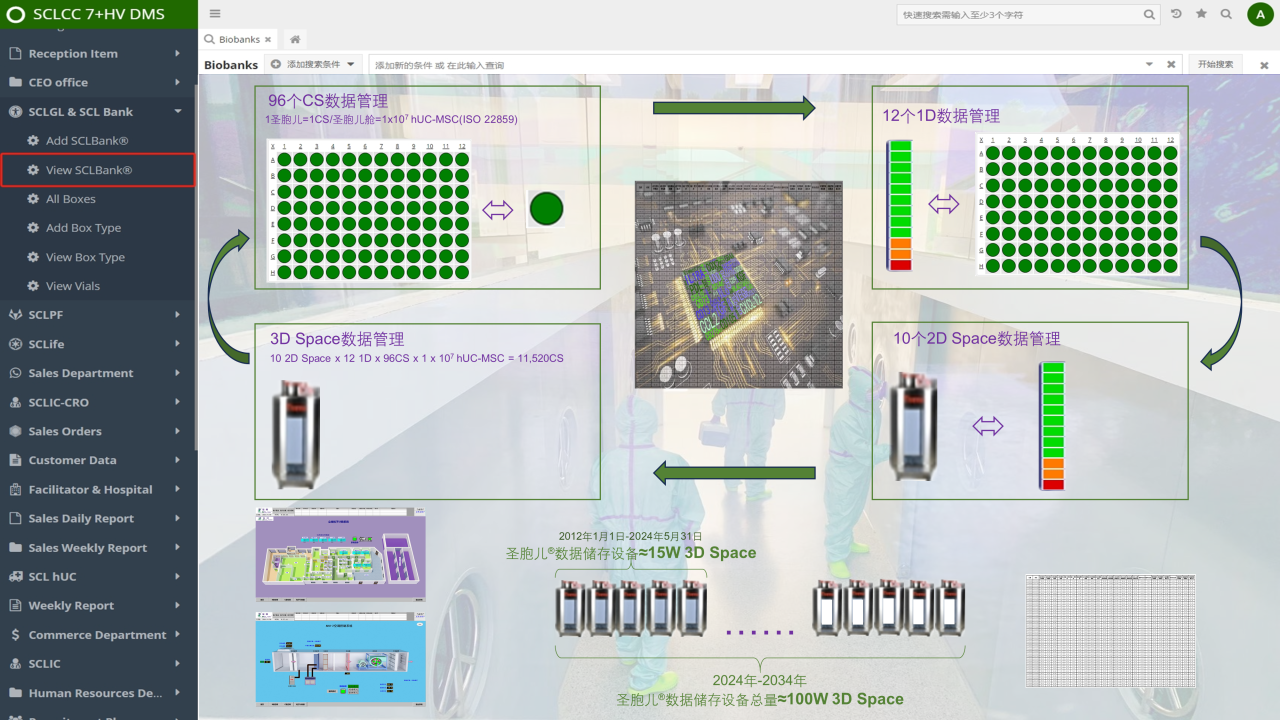Open the user avatar A menu

click(1259, 14)
